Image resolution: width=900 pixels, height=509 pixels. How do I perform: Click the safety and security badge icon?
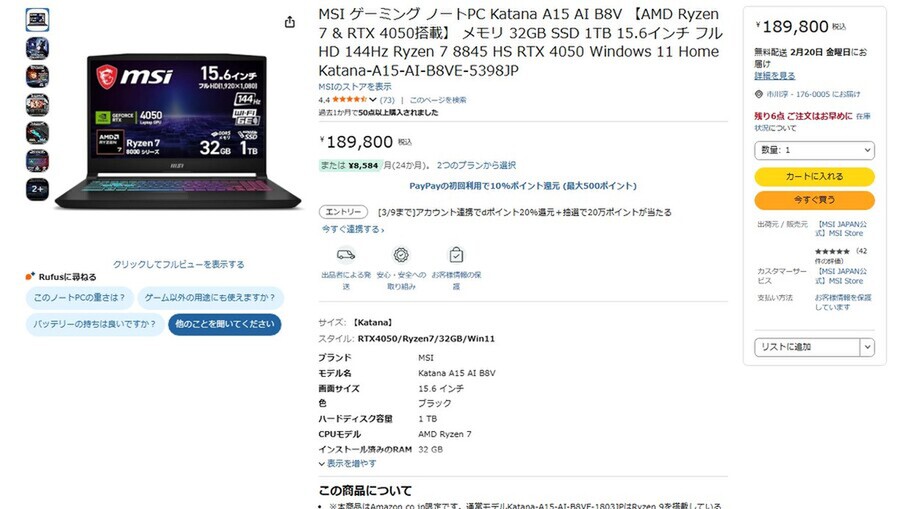coord(401,254)
